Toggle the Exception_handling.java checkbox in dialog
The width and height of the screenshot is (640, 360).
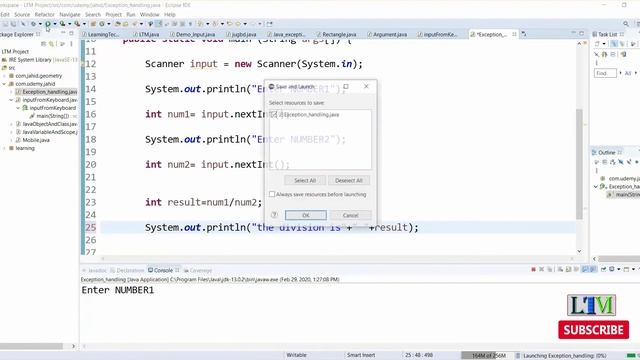(274, 115)
